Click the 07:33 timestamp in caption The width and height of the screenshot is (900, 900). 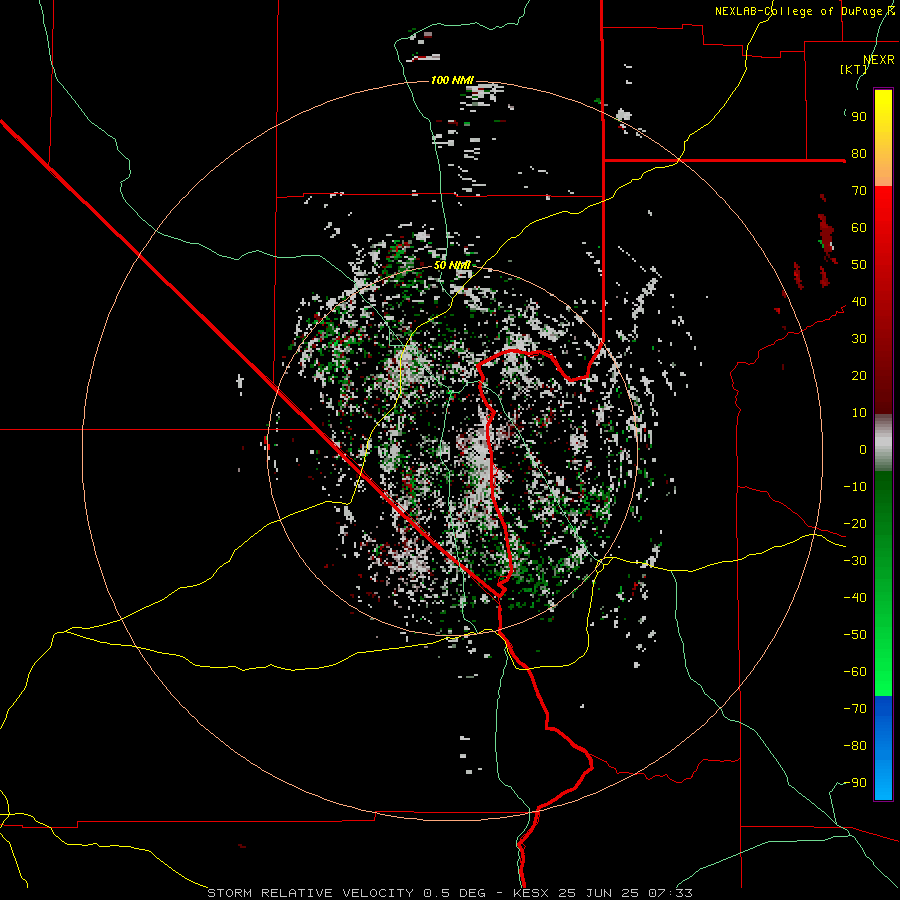coord(671,893)
